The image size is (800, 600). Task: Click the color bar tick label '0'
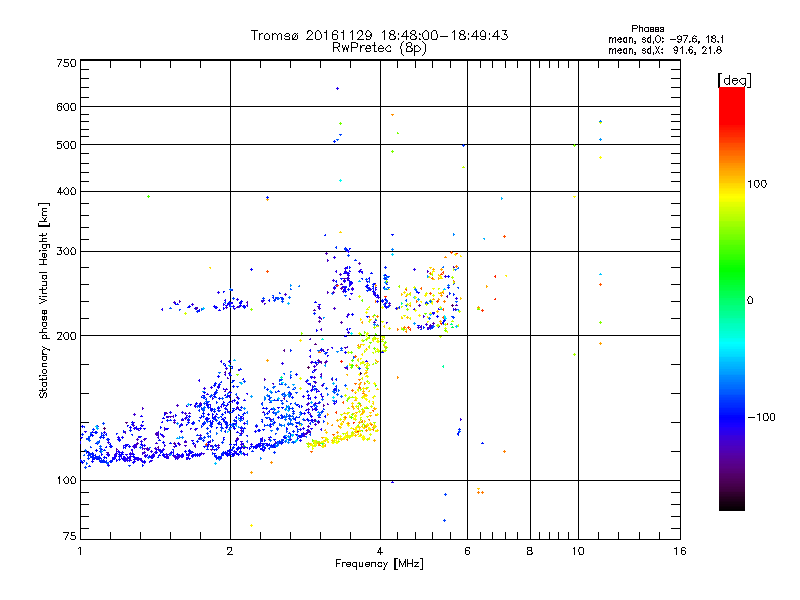coord(750,300)
